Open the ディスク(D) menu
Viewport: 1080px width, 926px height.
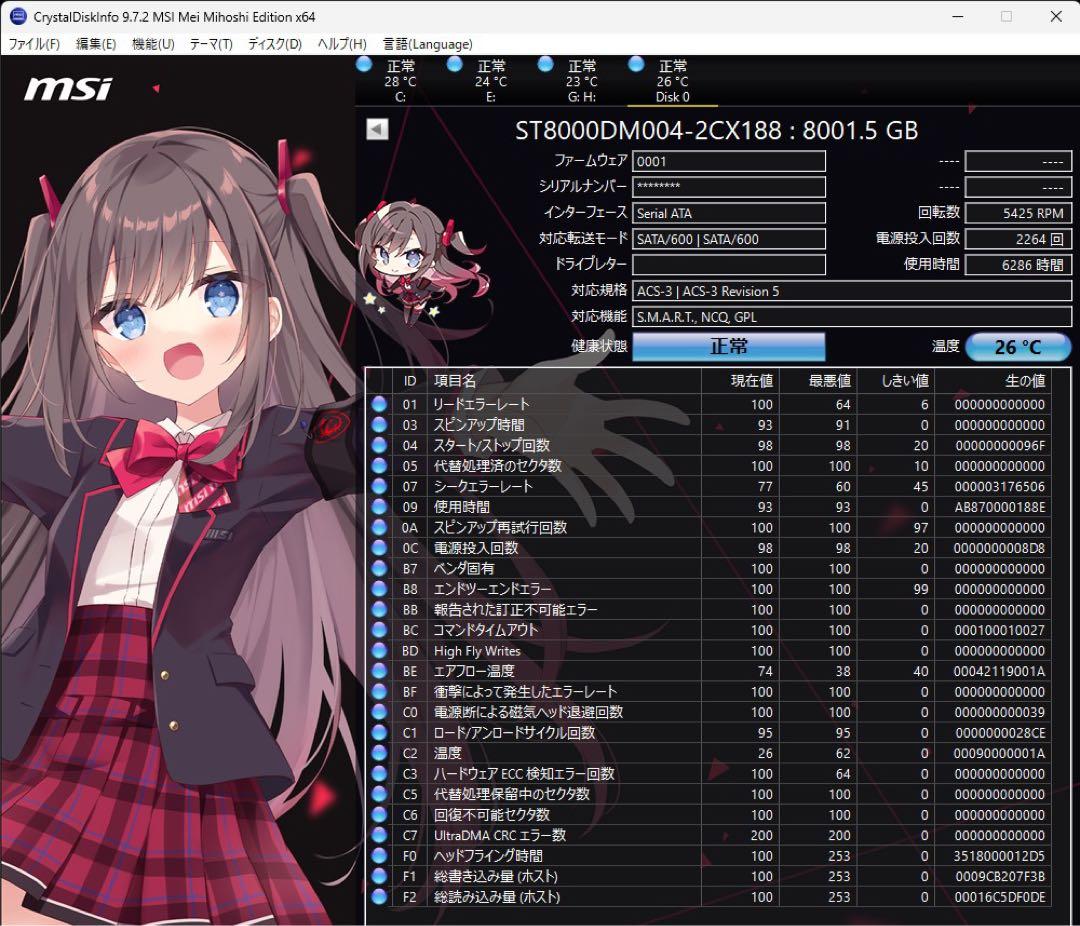point(275,44)
